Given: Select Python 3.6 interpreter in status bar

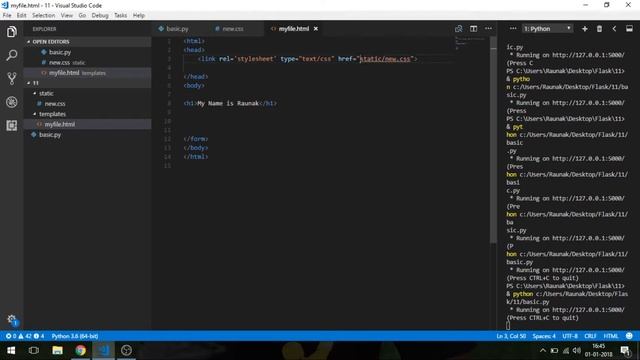Looking at the screenshot, I should click(75, 336).
